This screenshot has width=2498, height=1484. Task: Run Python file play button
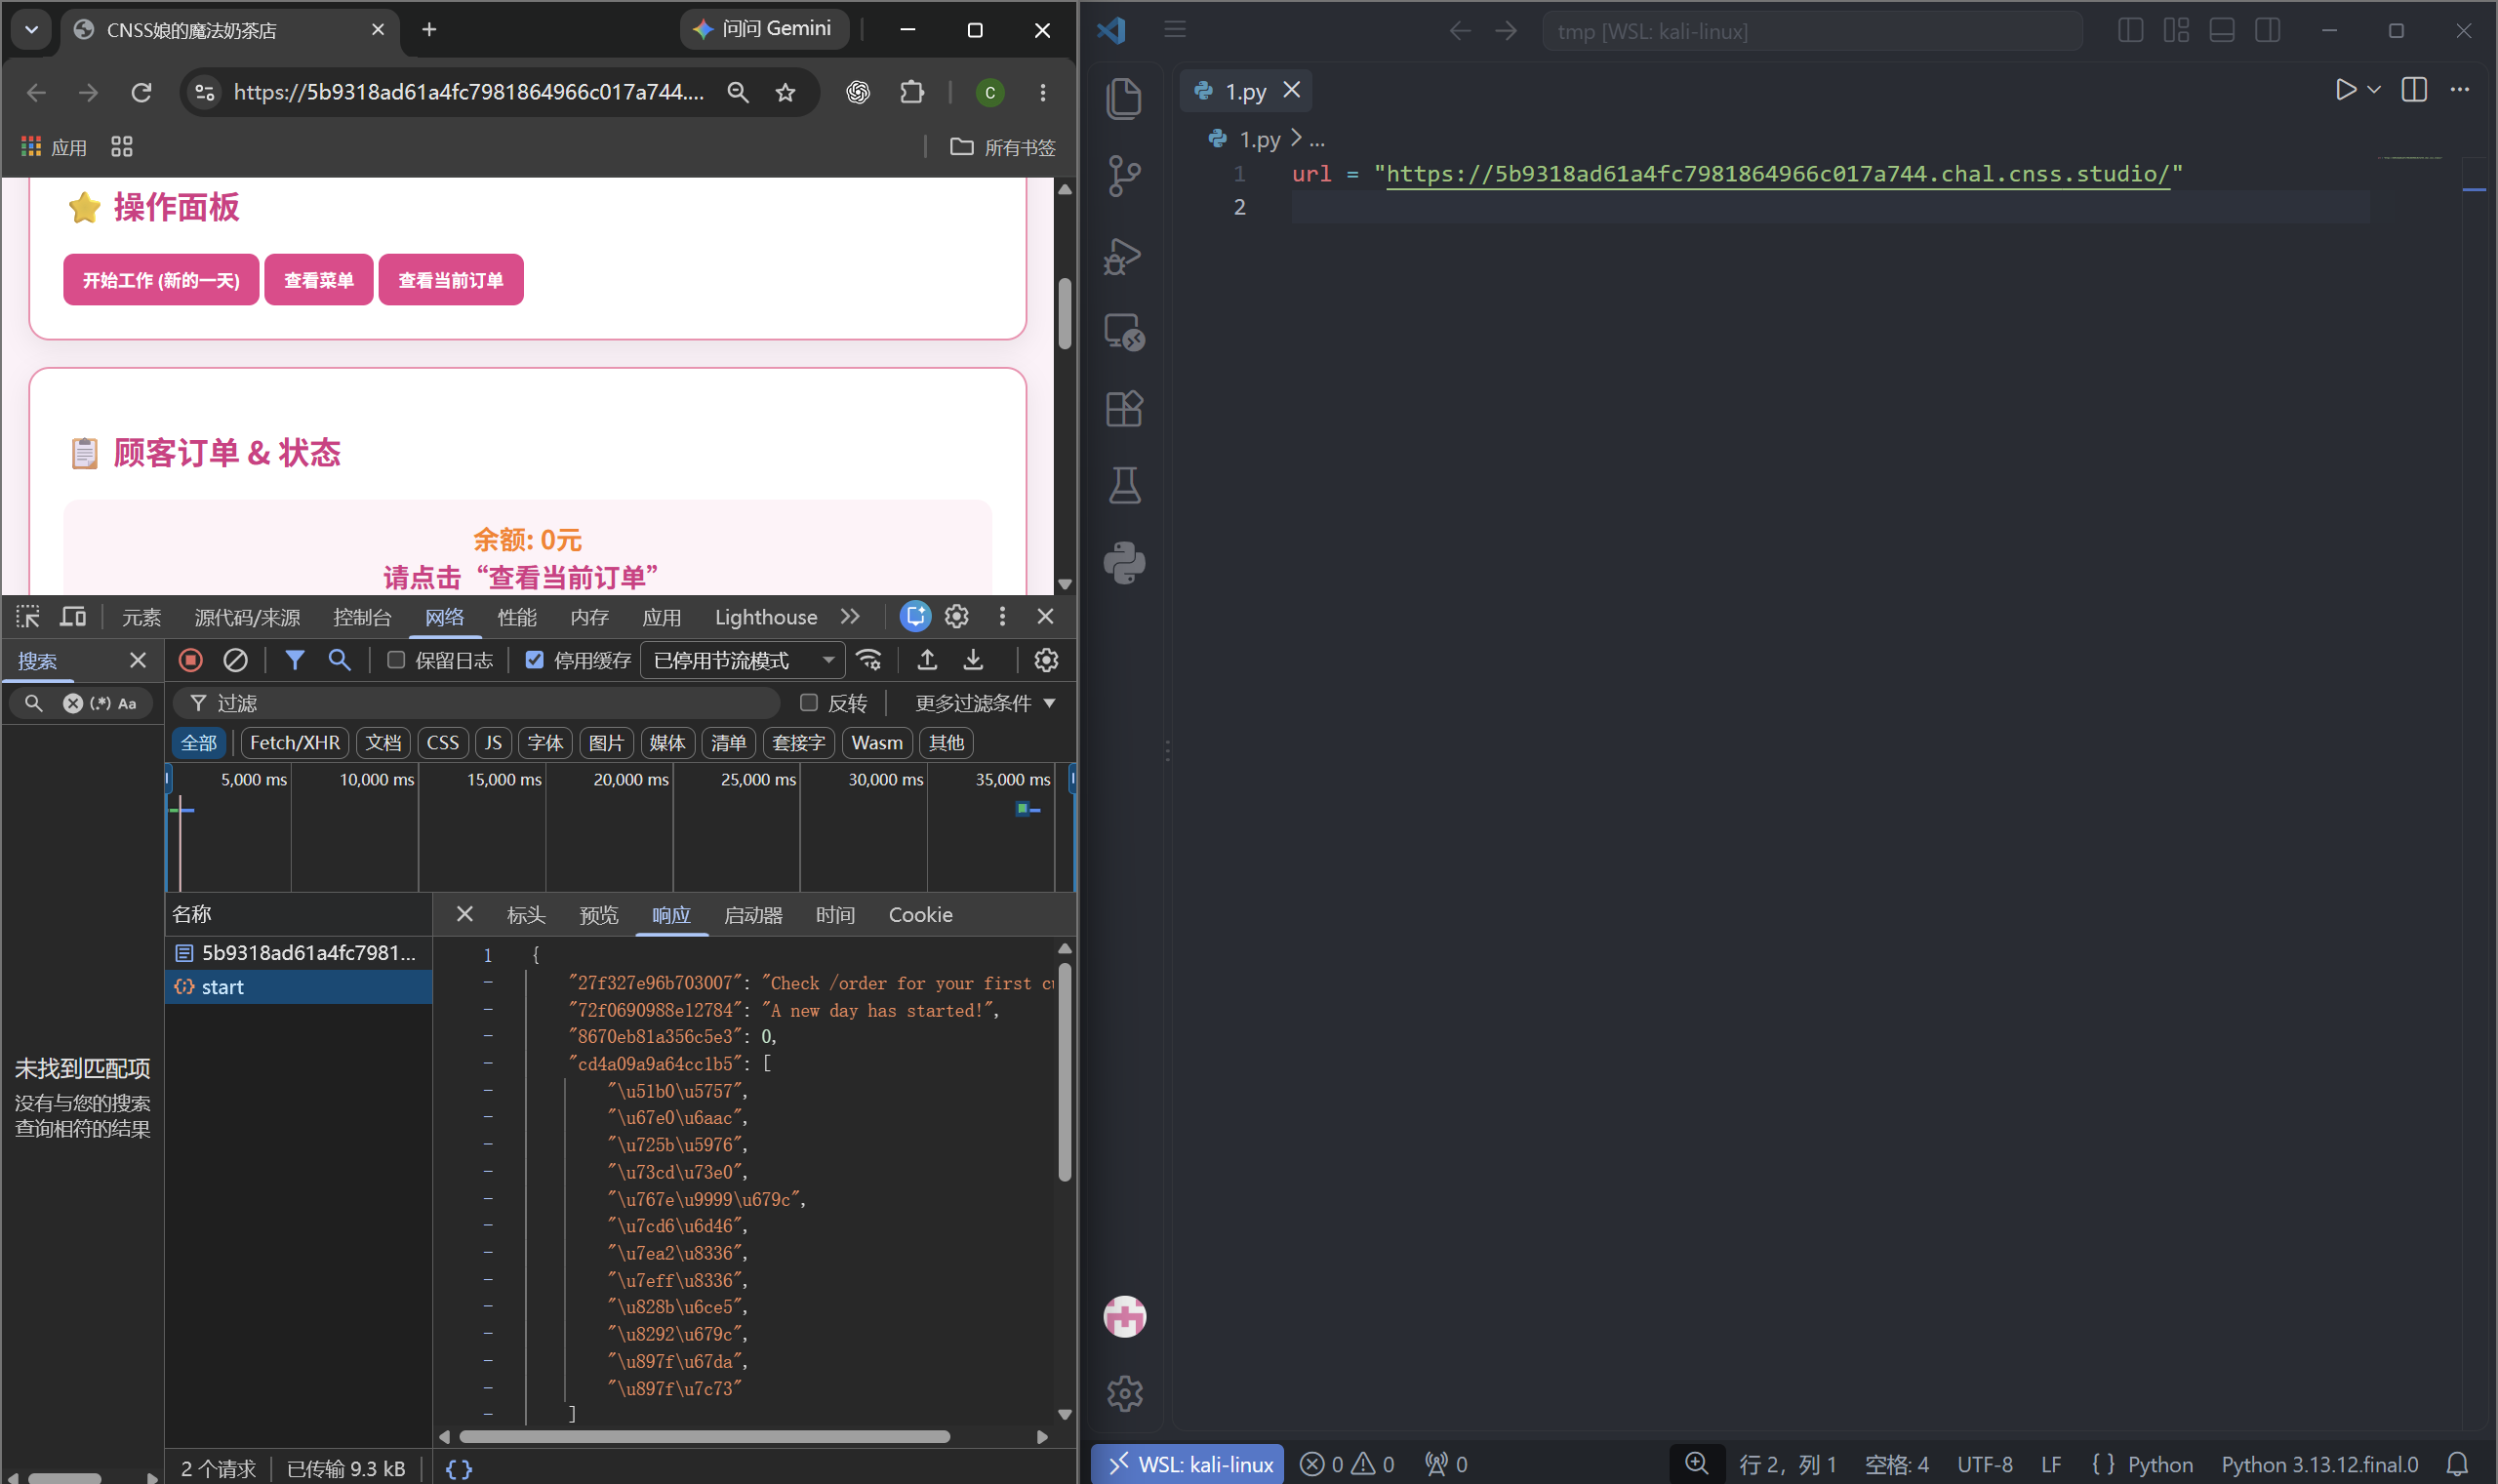click(x=2345, y=90)
